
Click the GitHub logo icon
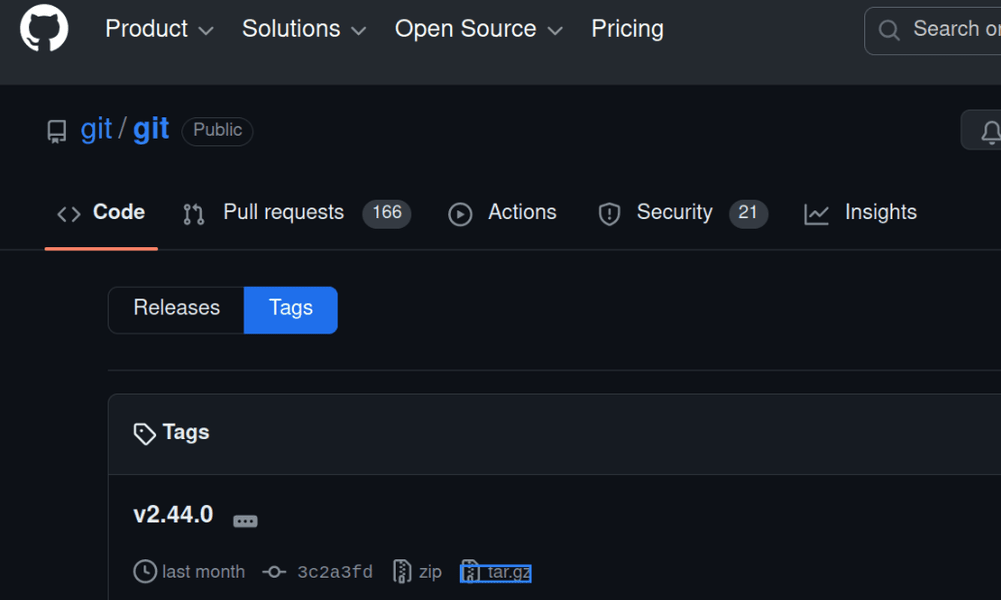coord(44,29)
